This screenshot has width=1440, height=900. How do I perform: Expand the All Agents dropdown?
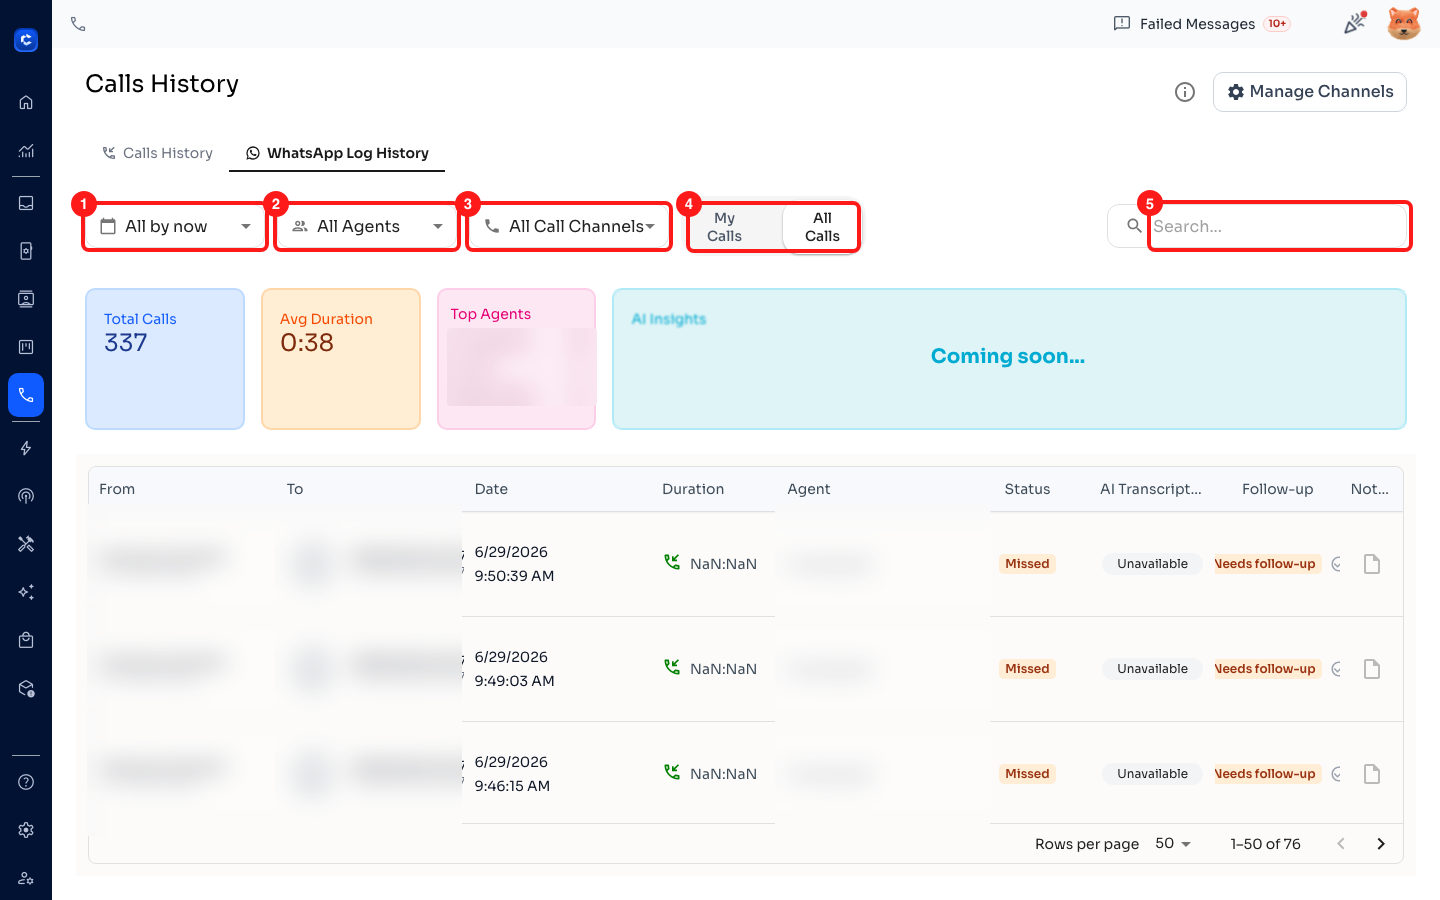coord(367,226)
